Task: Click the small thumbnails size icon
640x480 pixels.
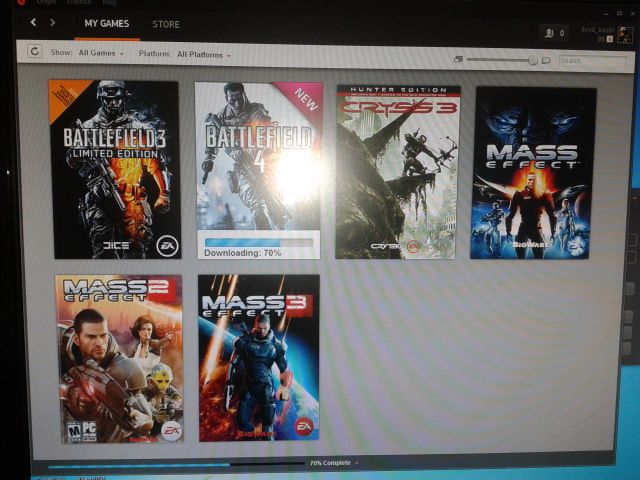Action: [458, 59]
